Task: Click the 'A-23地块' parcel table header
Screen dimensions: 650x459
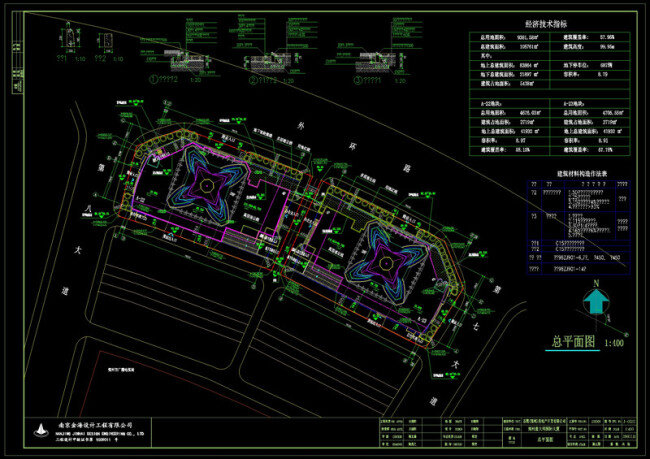Action: pyautogui.click(x=574, y=104)
